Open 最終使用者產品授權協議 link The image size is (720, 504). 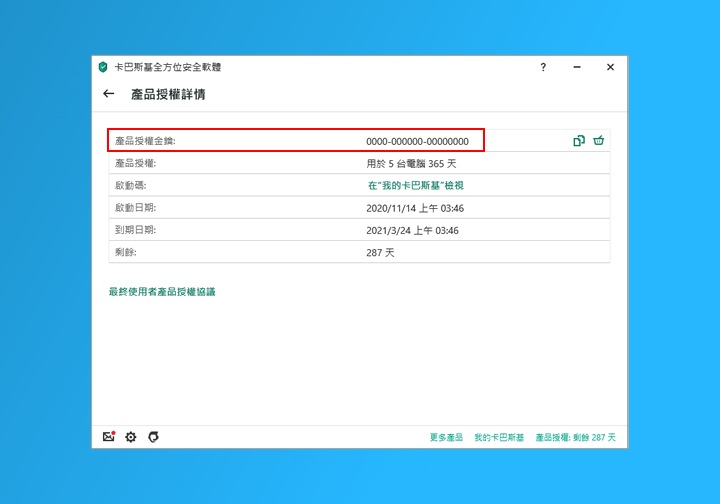click(162, 292)
